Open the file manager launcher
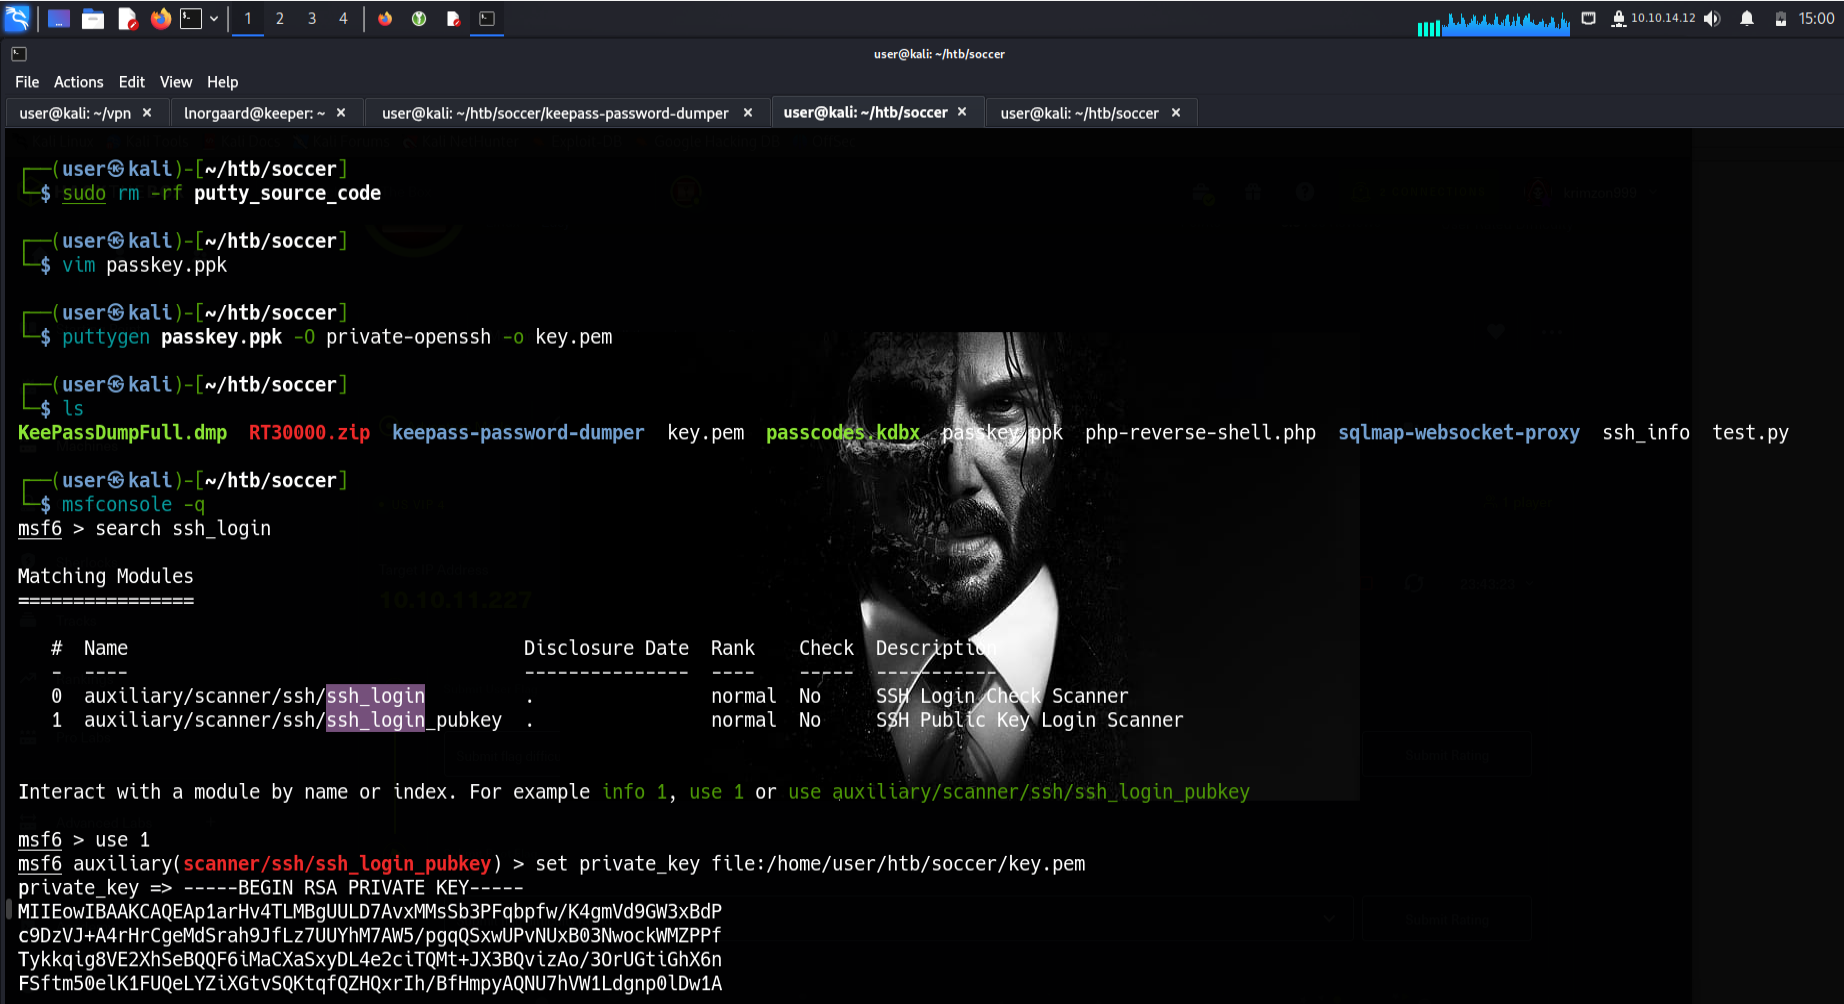The image size is (1844, 1004). [93, 18]
